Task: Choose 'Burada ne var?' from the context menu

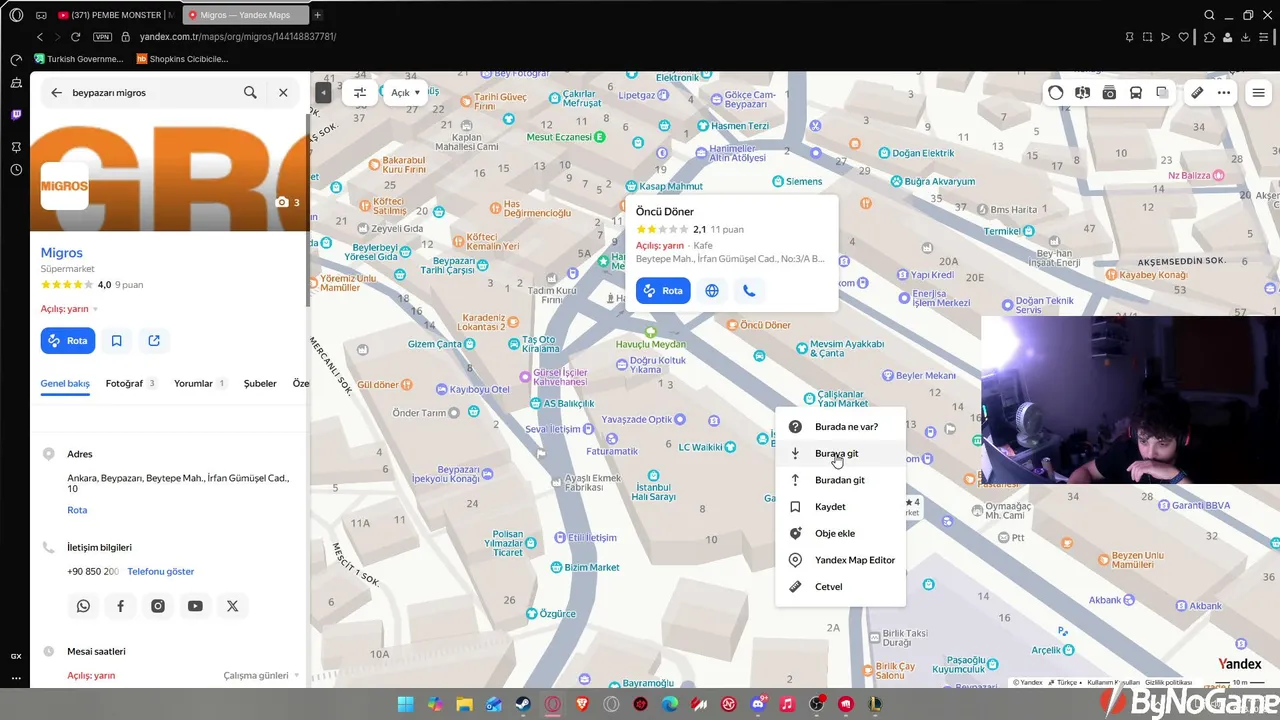Action: click(840, 427)
